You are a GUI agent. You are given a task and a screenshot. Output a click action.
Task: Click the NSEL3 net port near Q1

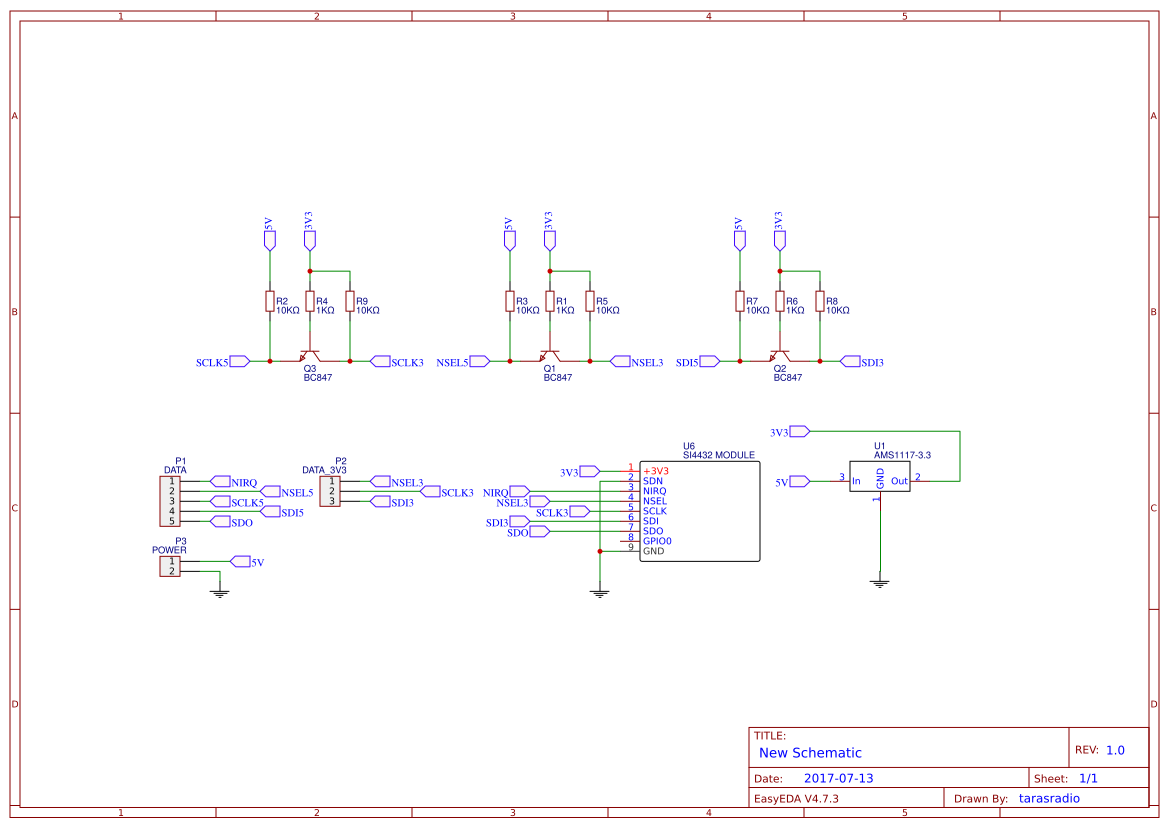[620, 361]
